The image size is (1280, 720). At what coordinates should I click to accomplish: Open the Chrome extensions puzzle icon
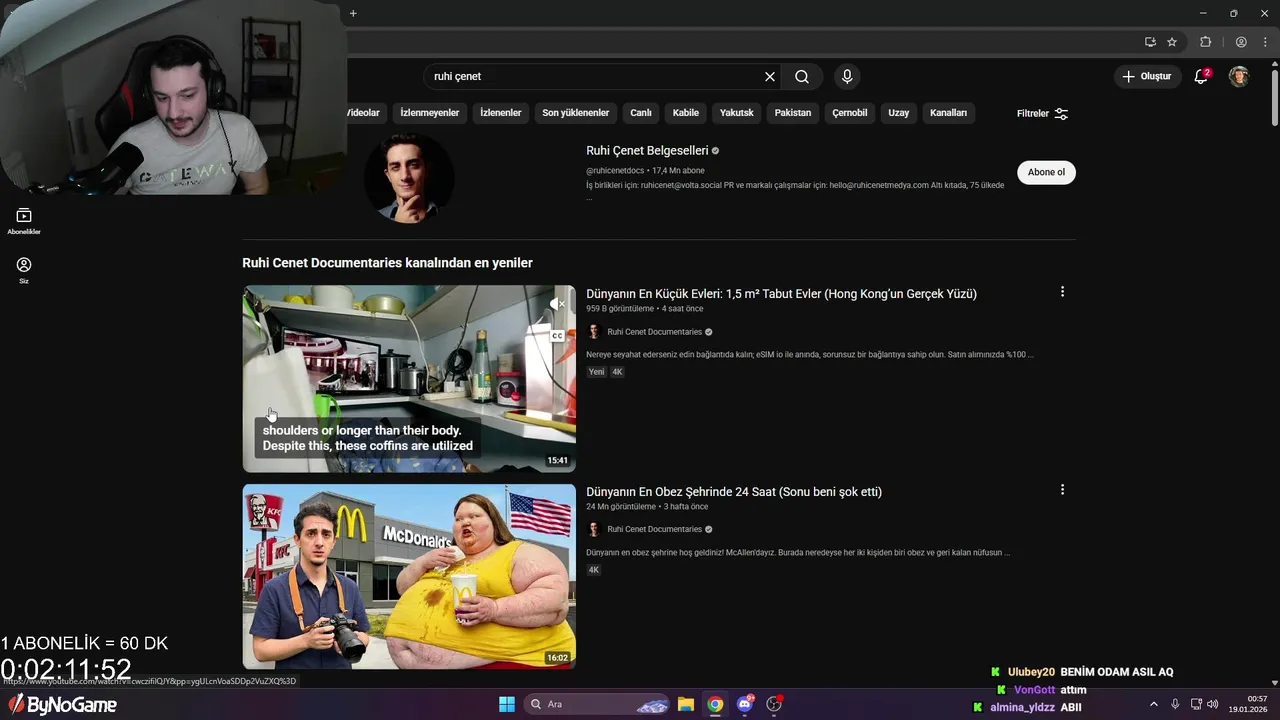[1205, 42]
